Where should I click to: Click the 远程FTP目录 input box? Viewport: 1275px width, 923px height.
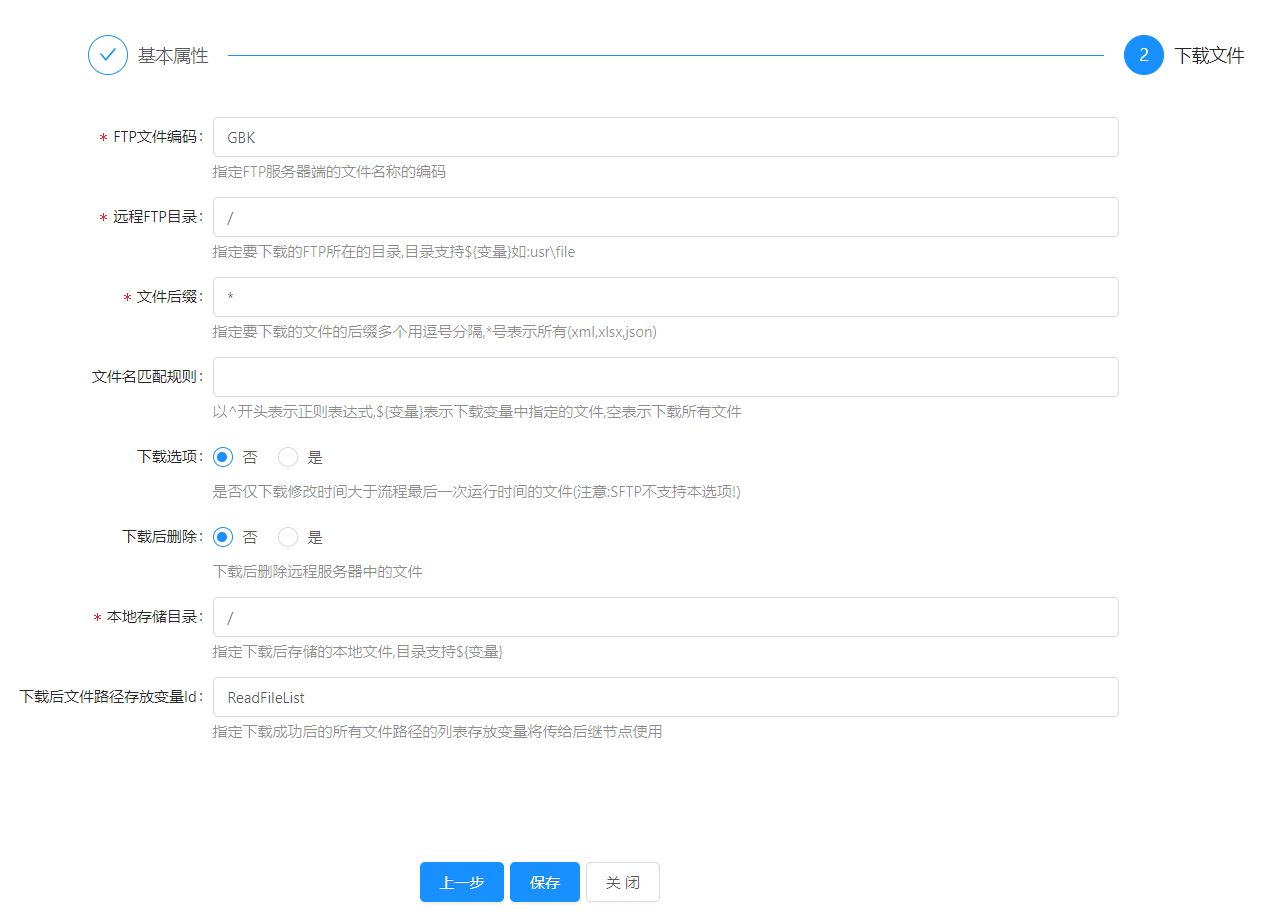[665, 217]
